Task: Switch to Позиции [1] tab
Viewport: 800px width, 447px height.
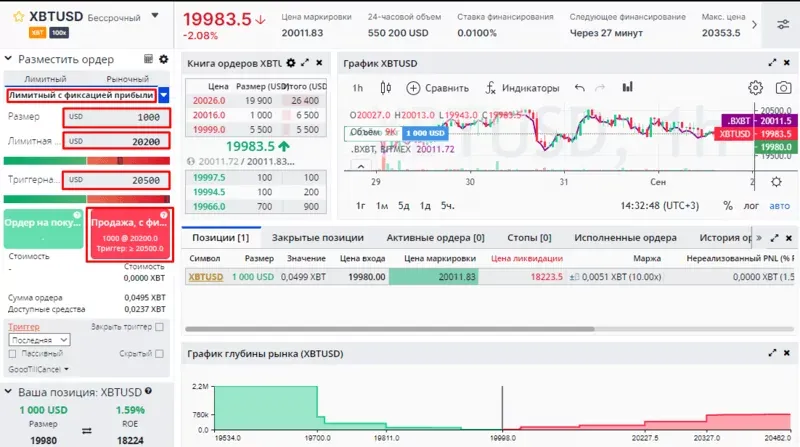Action: tap(220, 237)
